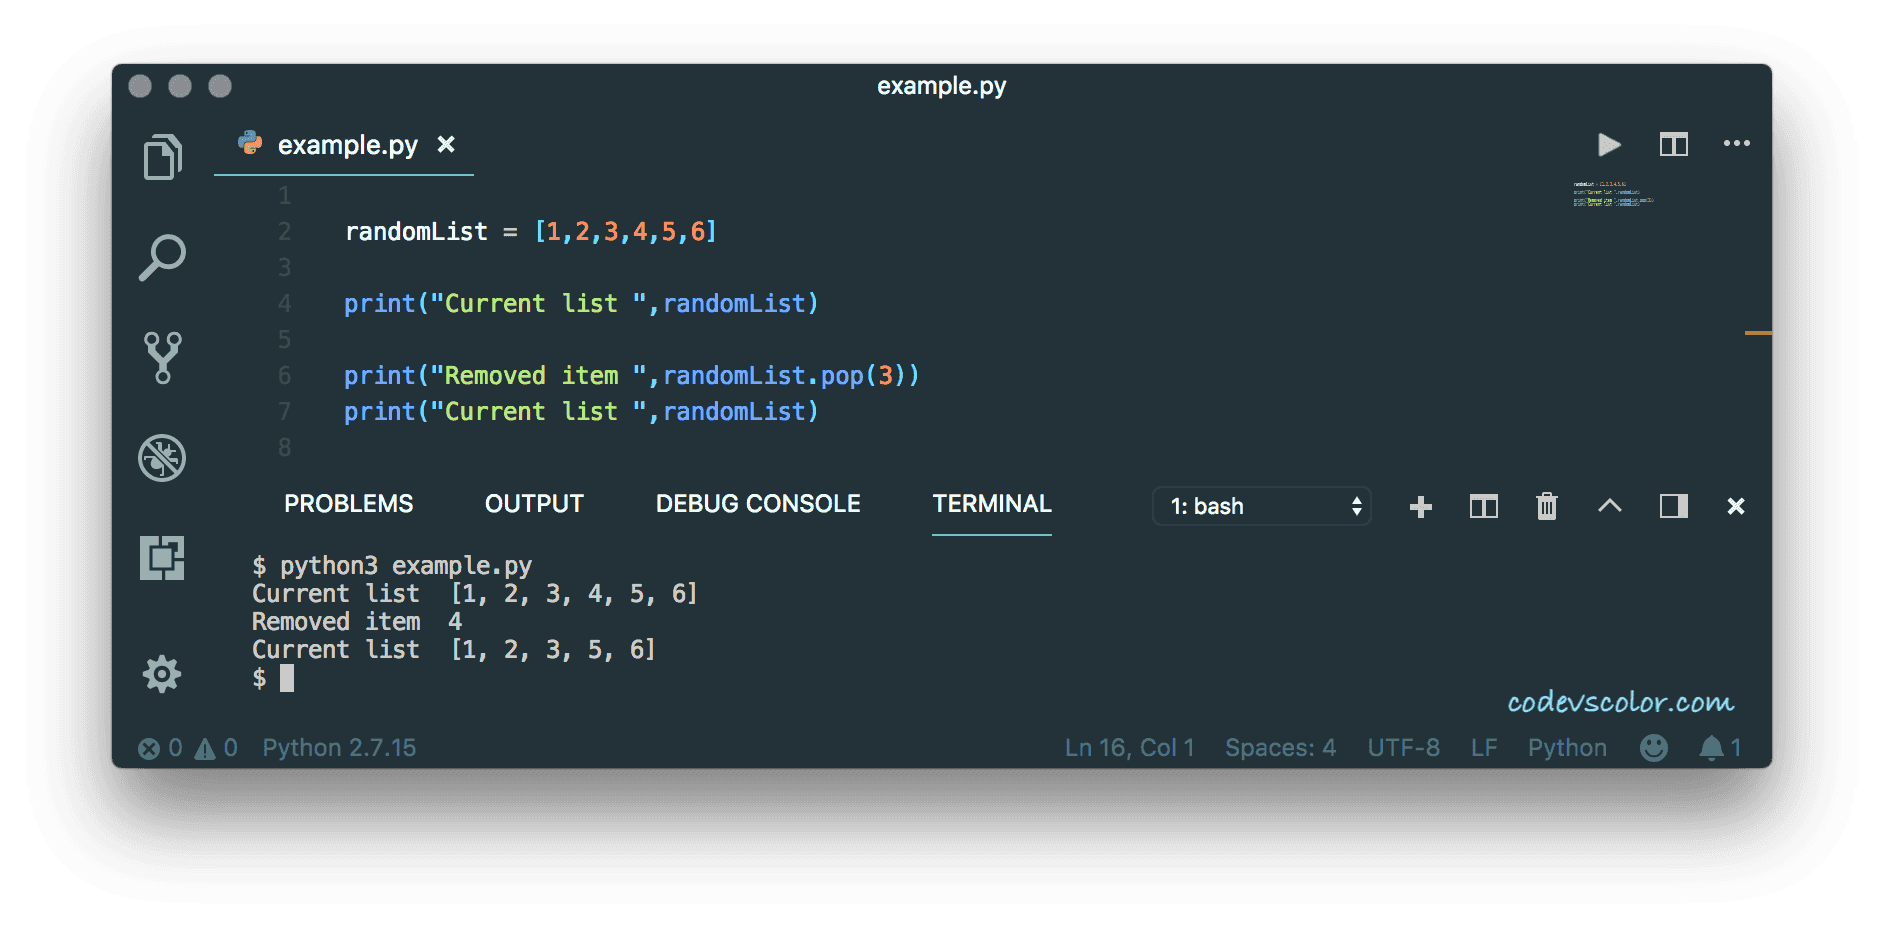Split the editor using top-right icon

tap(1674, 145)
